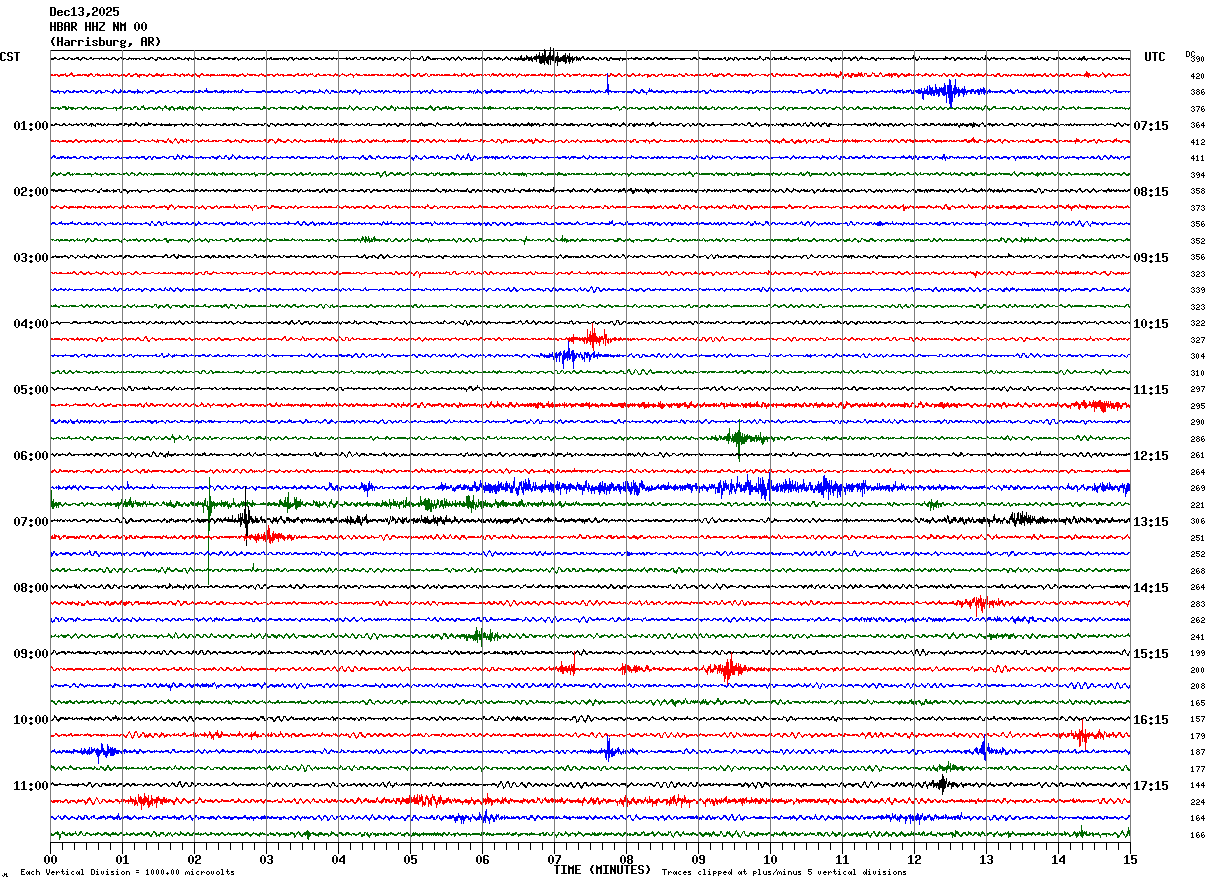Click the 15 minute tick label

click(1129, 859)
